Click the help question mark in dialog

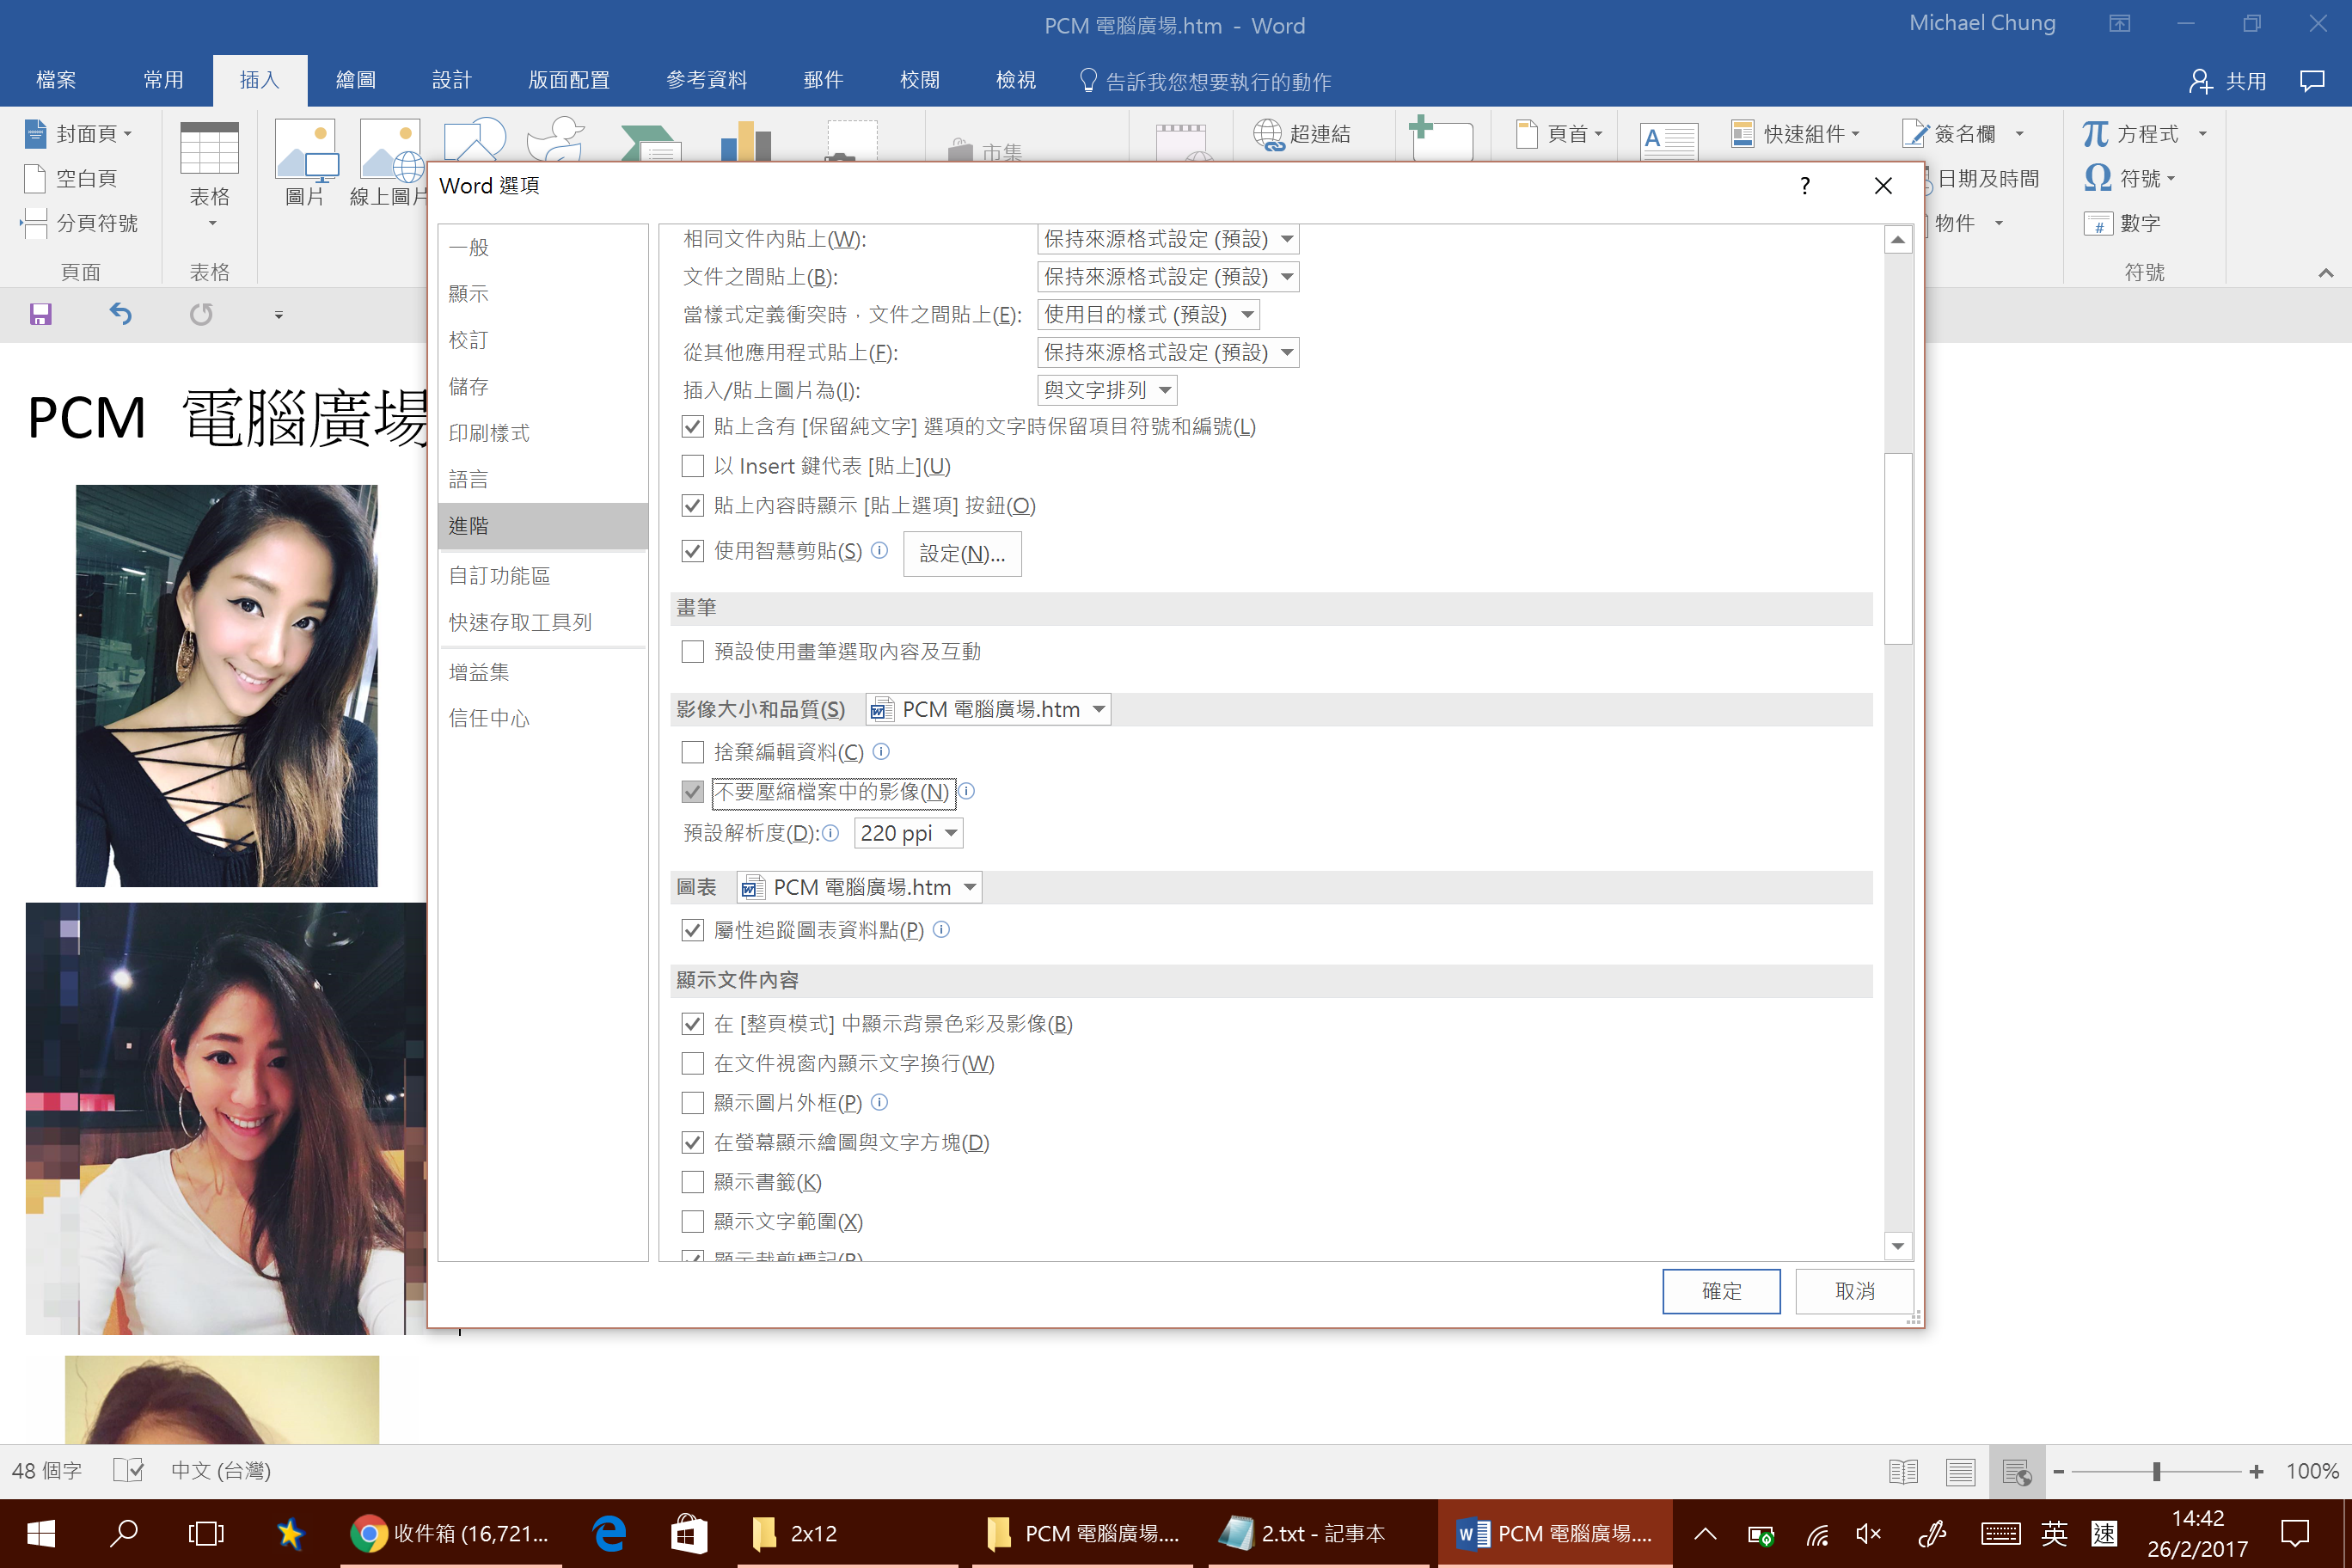(x=1804, y=186)
